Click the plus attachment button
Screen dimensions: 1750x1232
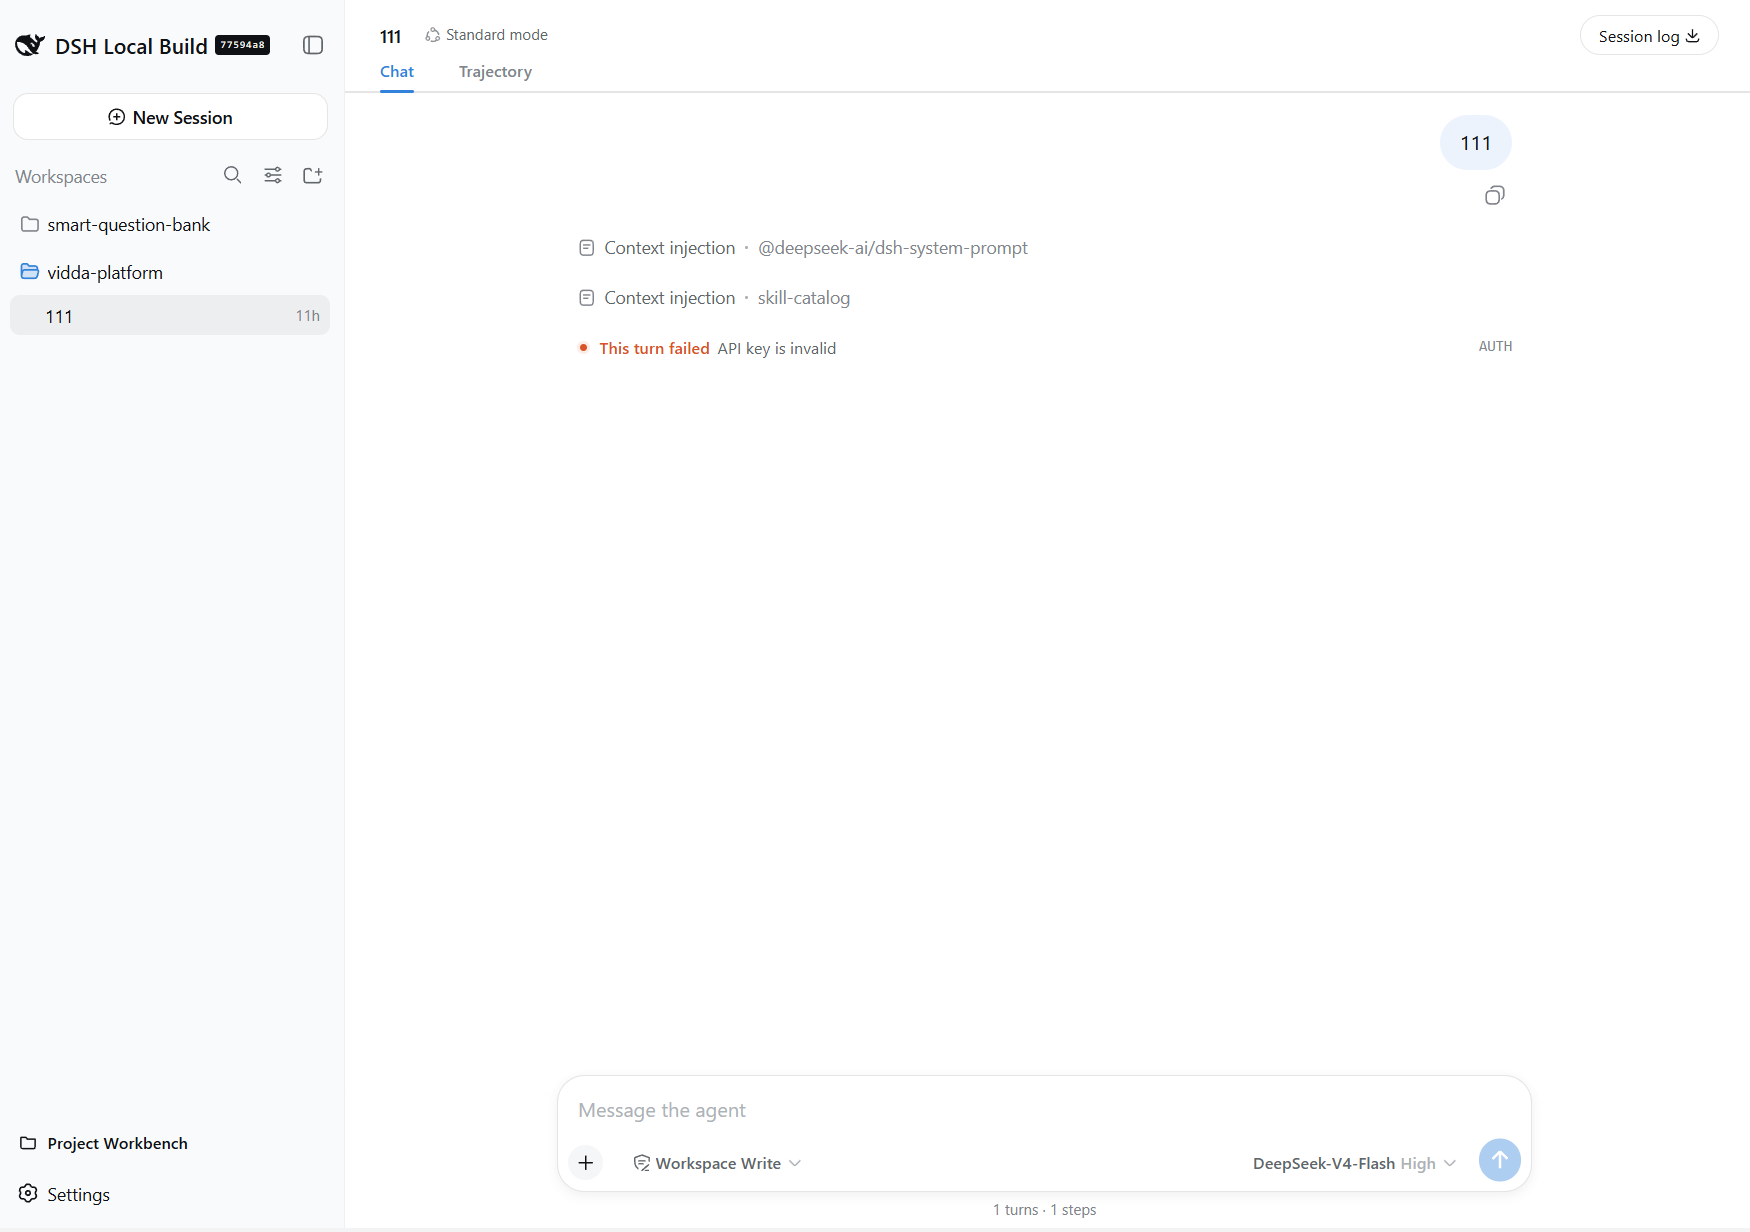tap(586, 1162)
